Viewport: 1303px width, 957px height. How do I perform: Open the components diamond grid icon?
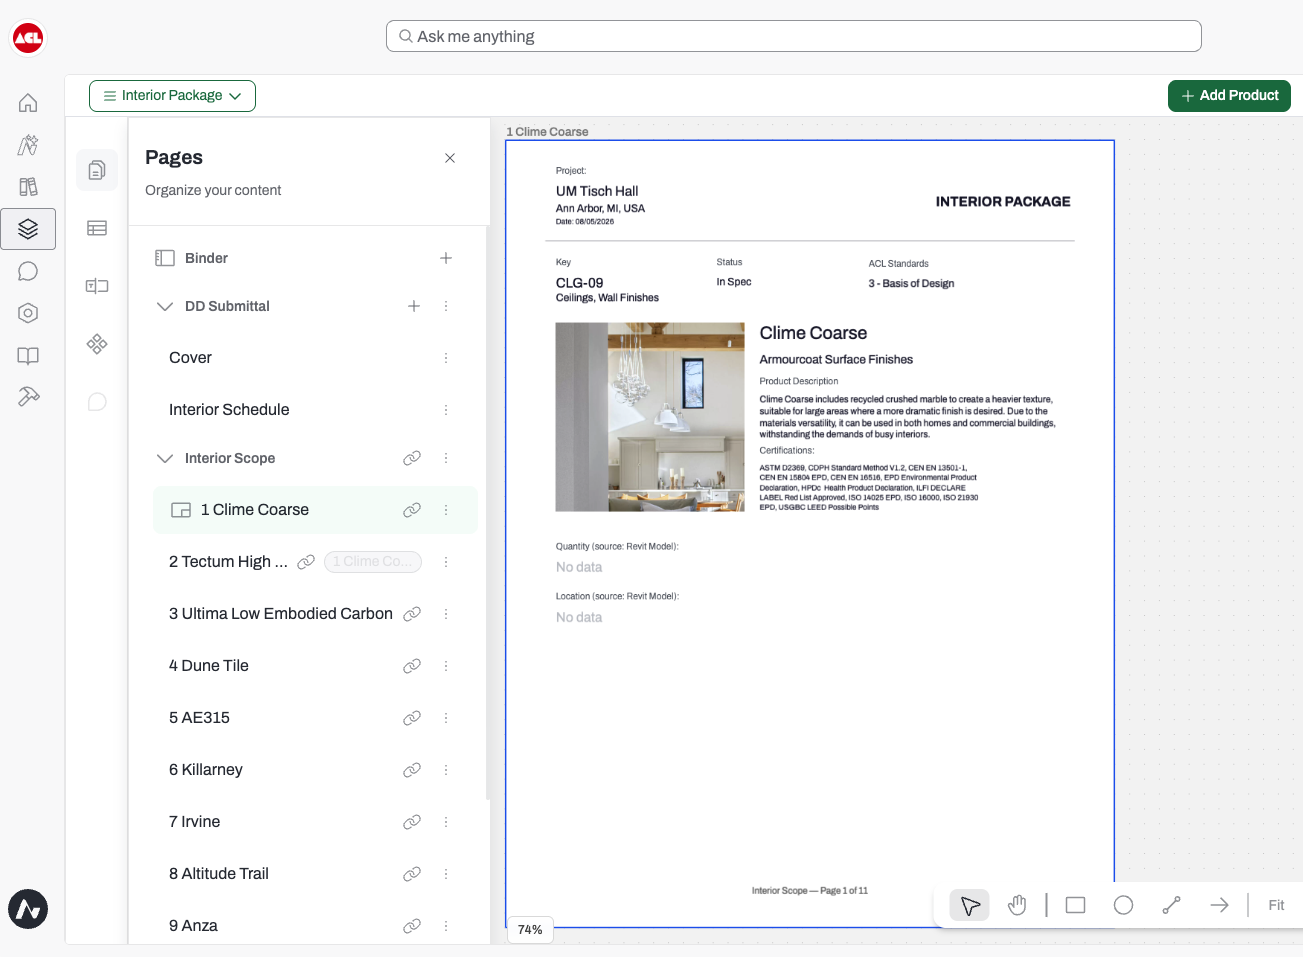pos(97,344)
